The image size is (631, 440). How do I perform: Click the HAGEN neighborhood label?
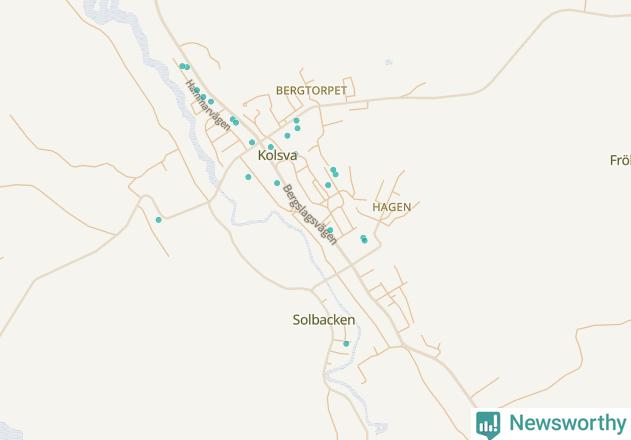392,207
